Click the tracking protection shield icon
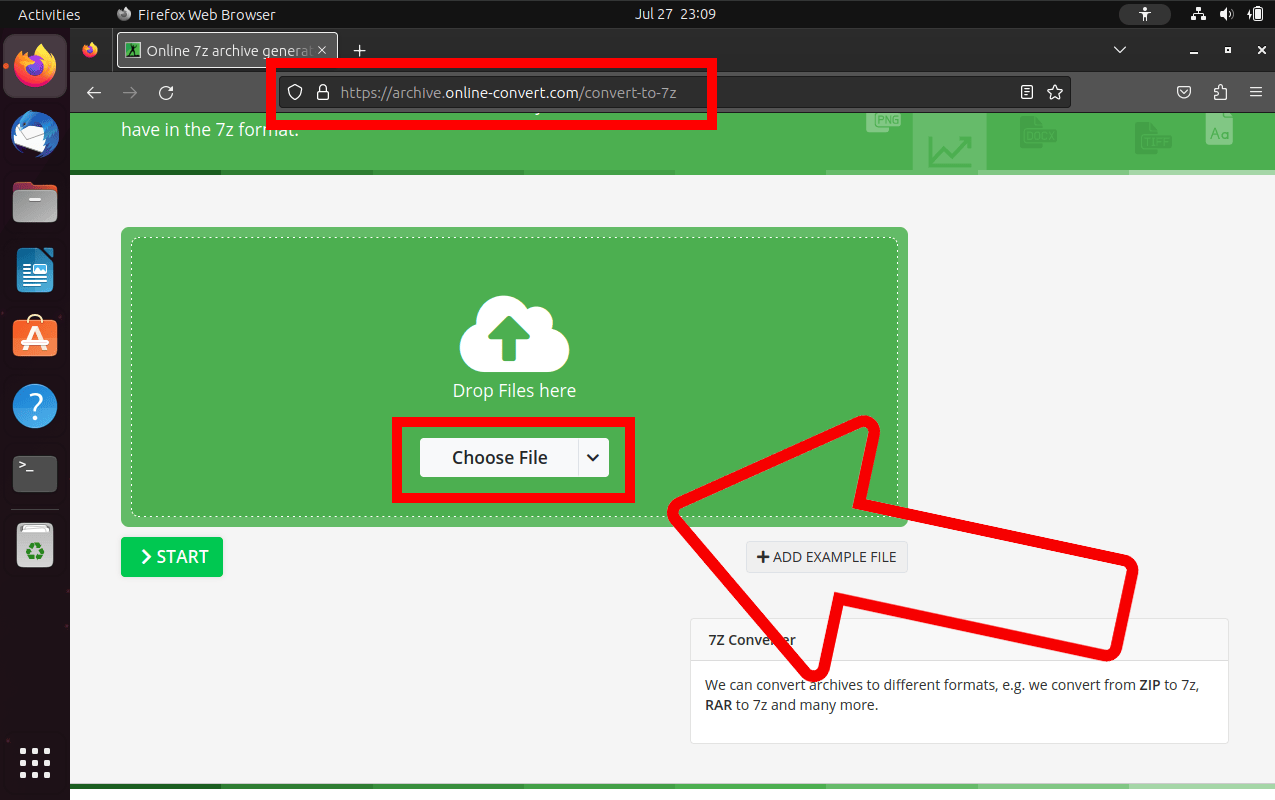 [x=294, y=91]
